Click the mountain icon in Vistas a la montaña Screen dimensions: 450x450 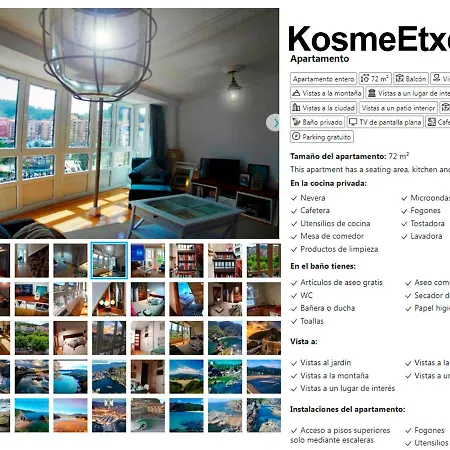(296, 93)
